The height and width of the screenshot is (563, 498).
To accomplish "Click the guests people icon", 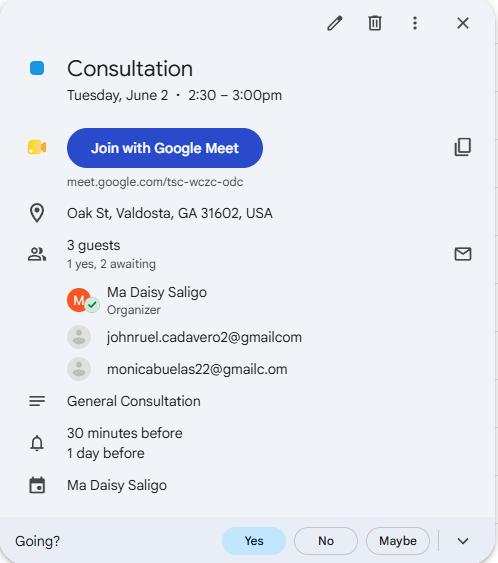I will click(37, 254).
